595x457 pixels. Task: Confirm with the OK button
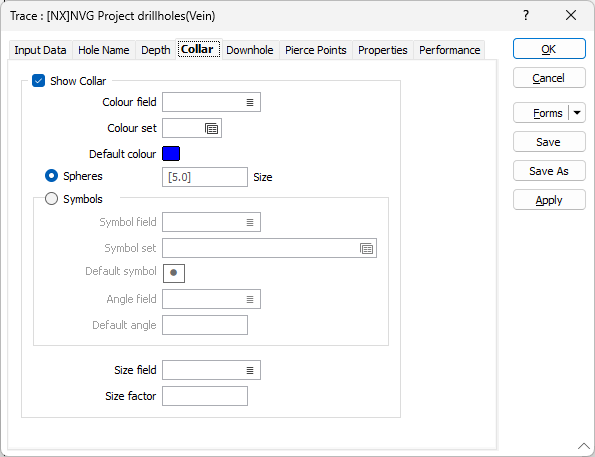pyautogui.click(x=549, y=49)
